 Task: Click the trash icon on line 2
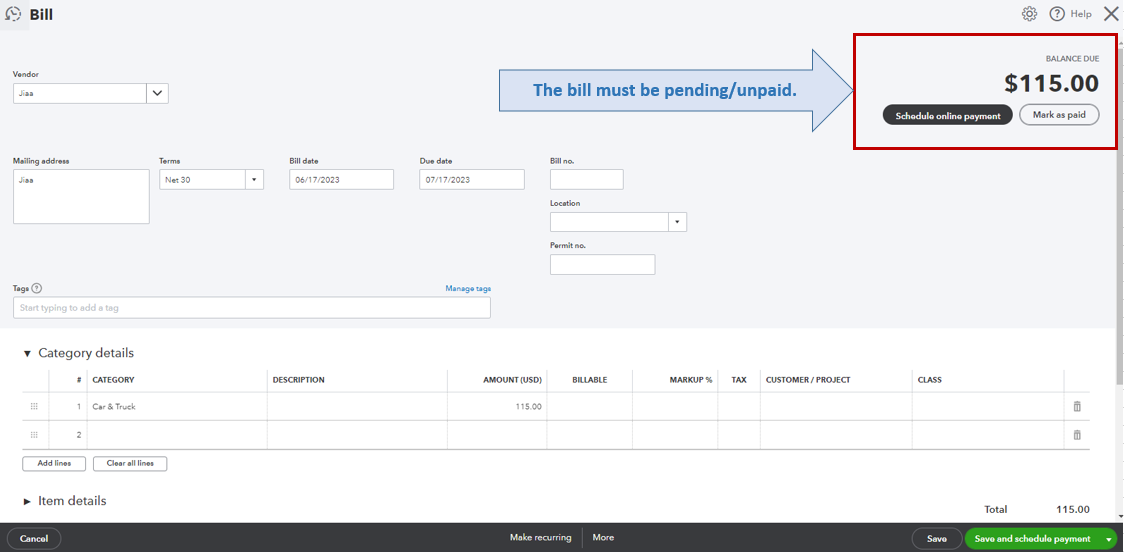[1077, 435]
